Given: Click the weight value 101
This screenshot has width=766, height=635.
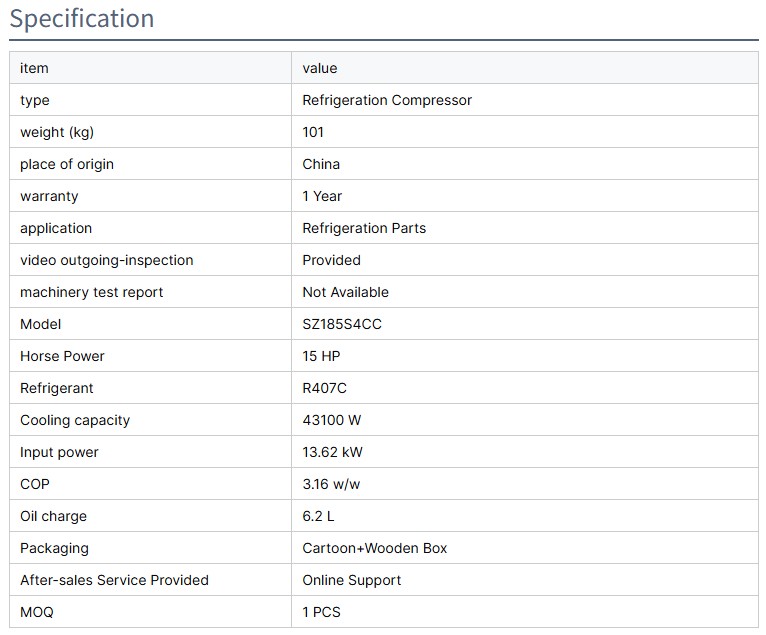Looking at the screenshot, I should coord(313,132).
